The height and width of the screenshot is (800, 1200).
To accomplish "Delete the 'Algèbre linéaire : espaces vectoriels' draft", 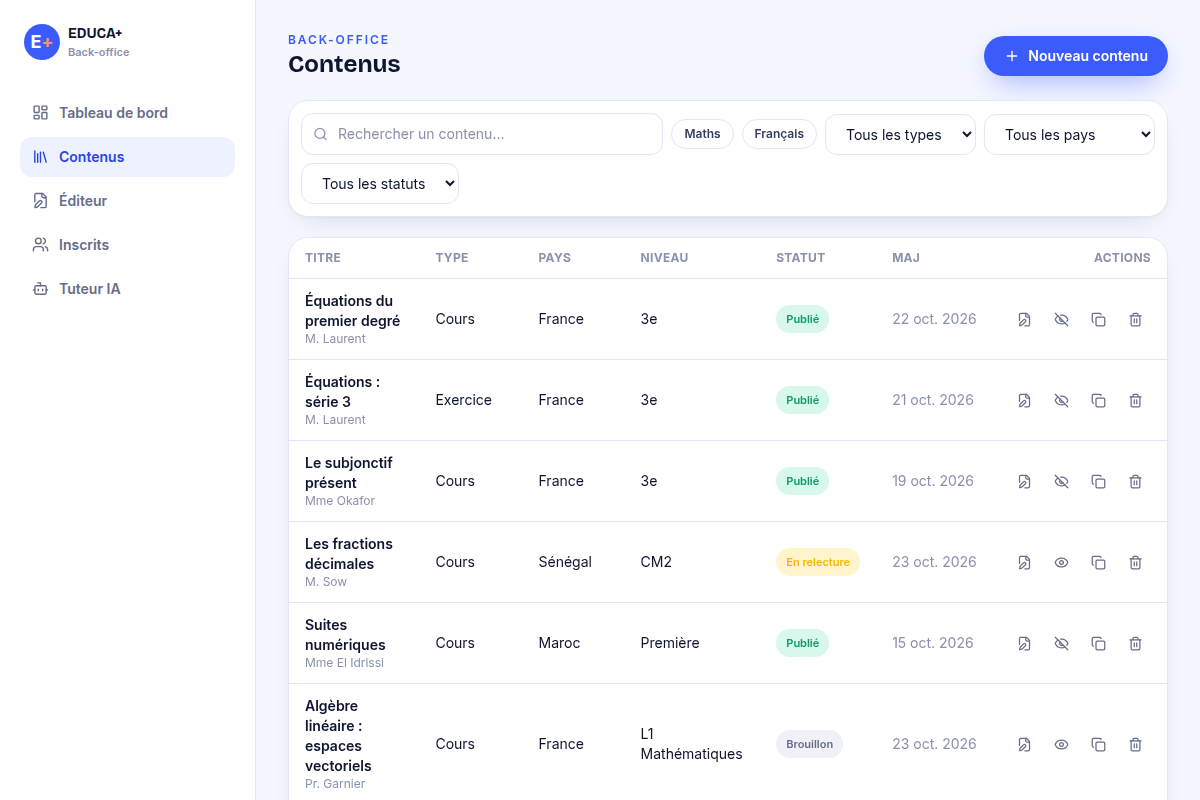I will (1136, 744).
